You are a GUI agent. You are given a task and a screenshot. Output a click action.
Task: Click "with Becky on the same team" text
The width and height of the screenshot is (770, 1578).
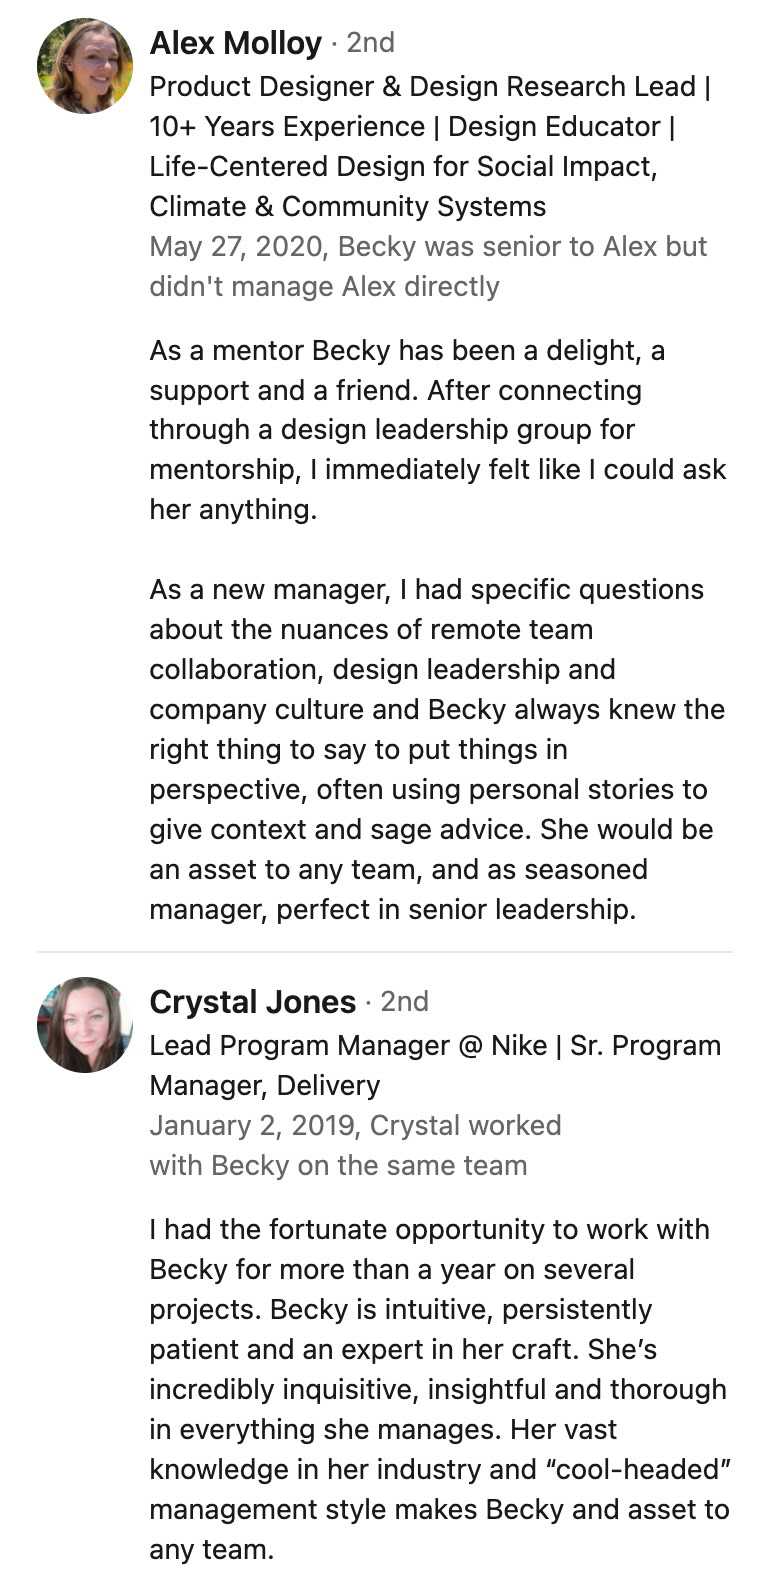[x=338, y=1166]
